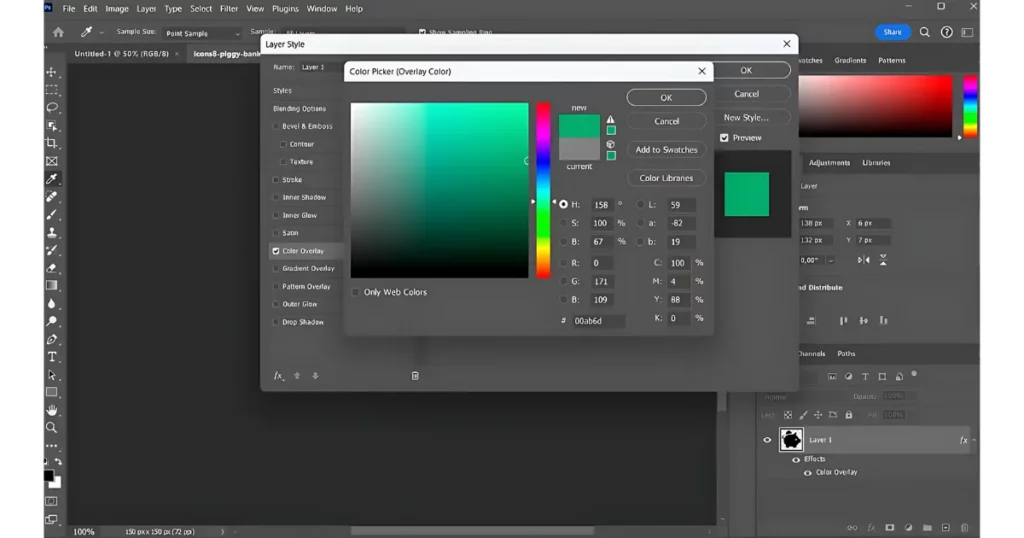Check Only Web Colors option

(x=356, y=292)
